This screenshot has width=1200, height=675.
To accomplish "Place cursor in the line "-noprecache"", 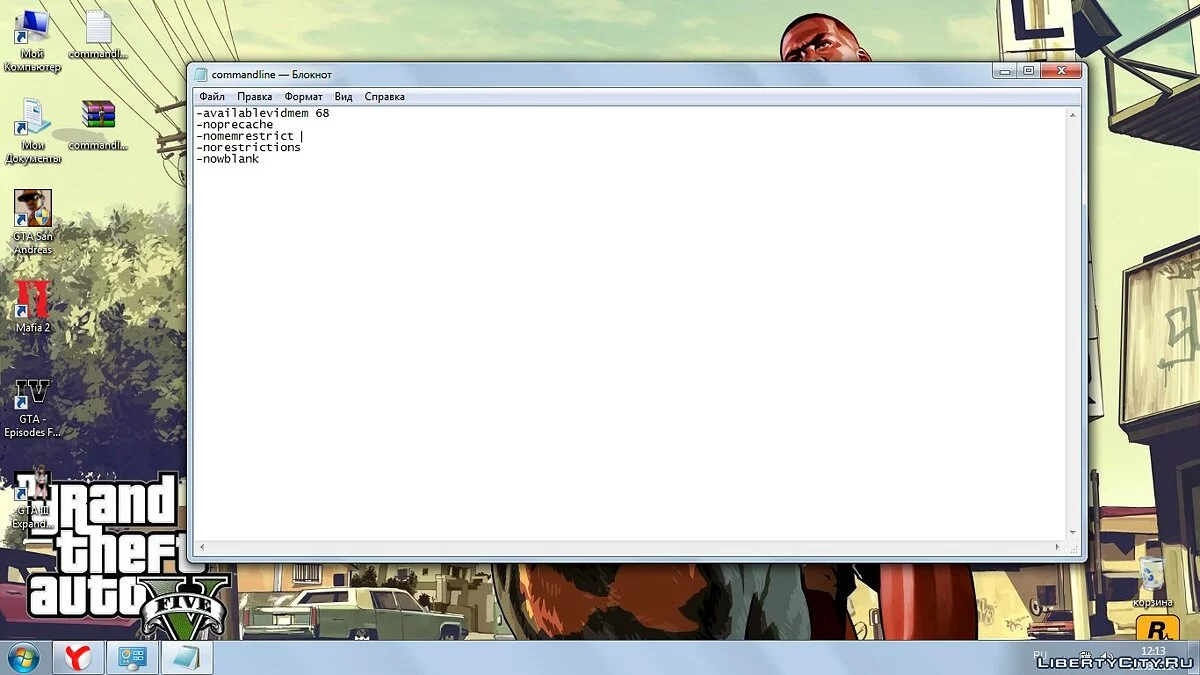I will point(235,125).
